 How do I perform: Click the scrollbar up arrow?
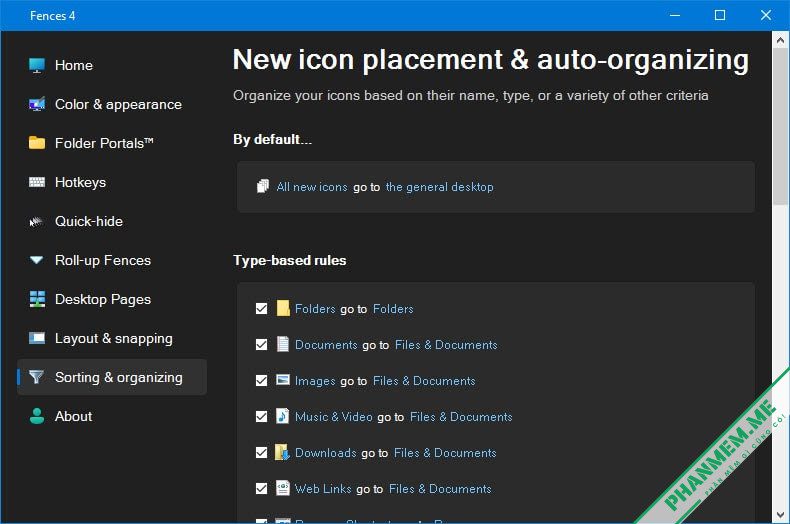click(x=780, y=39)
